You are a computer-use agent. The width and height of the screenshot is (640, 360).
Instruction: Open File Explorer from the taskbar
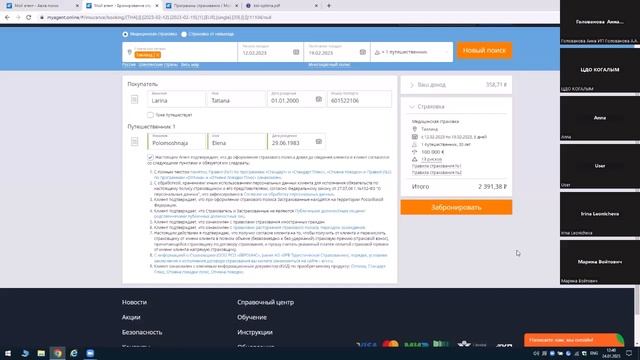[41, 353]
